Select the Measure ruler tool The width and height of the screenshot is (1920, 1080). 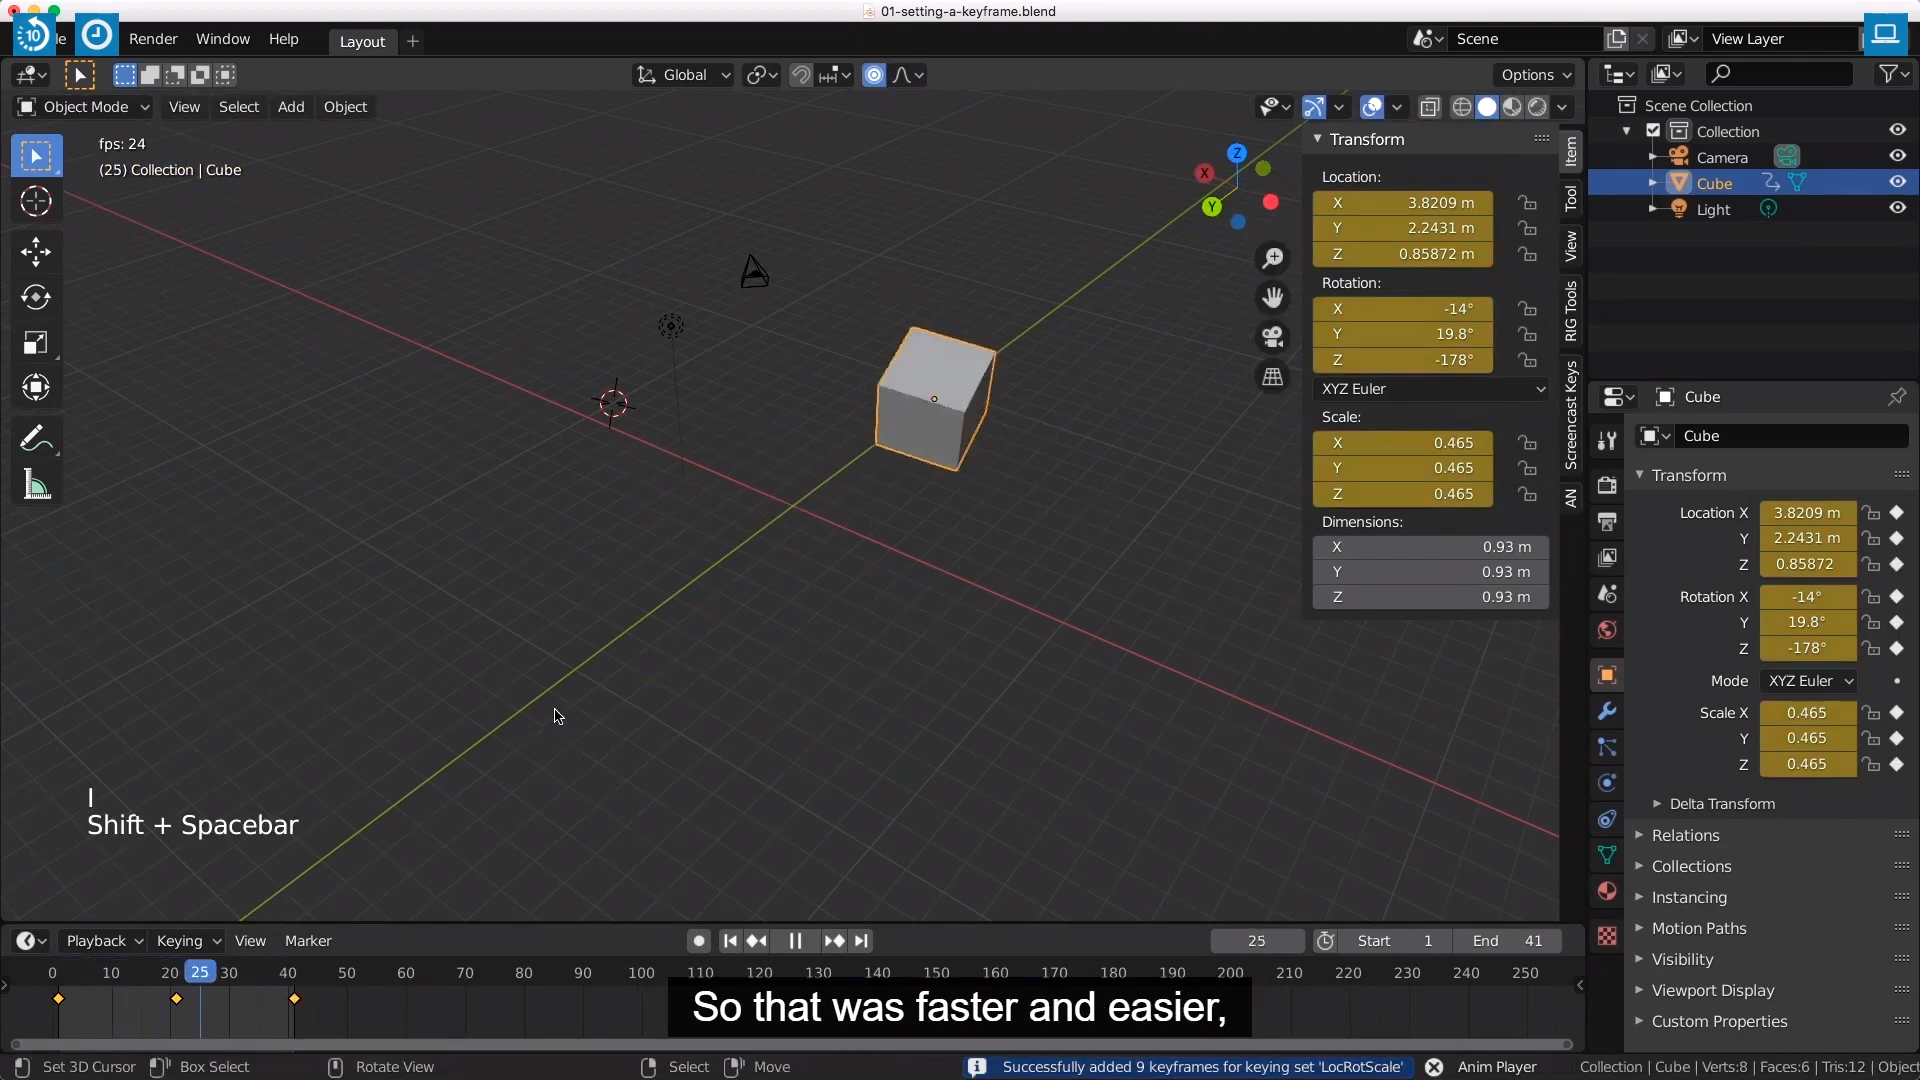pyautogui.click(x=36, y=486)
